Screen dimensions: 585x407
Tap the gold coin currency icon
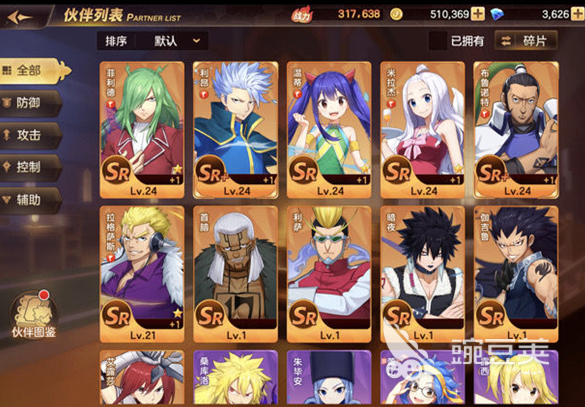pos(396,15)
